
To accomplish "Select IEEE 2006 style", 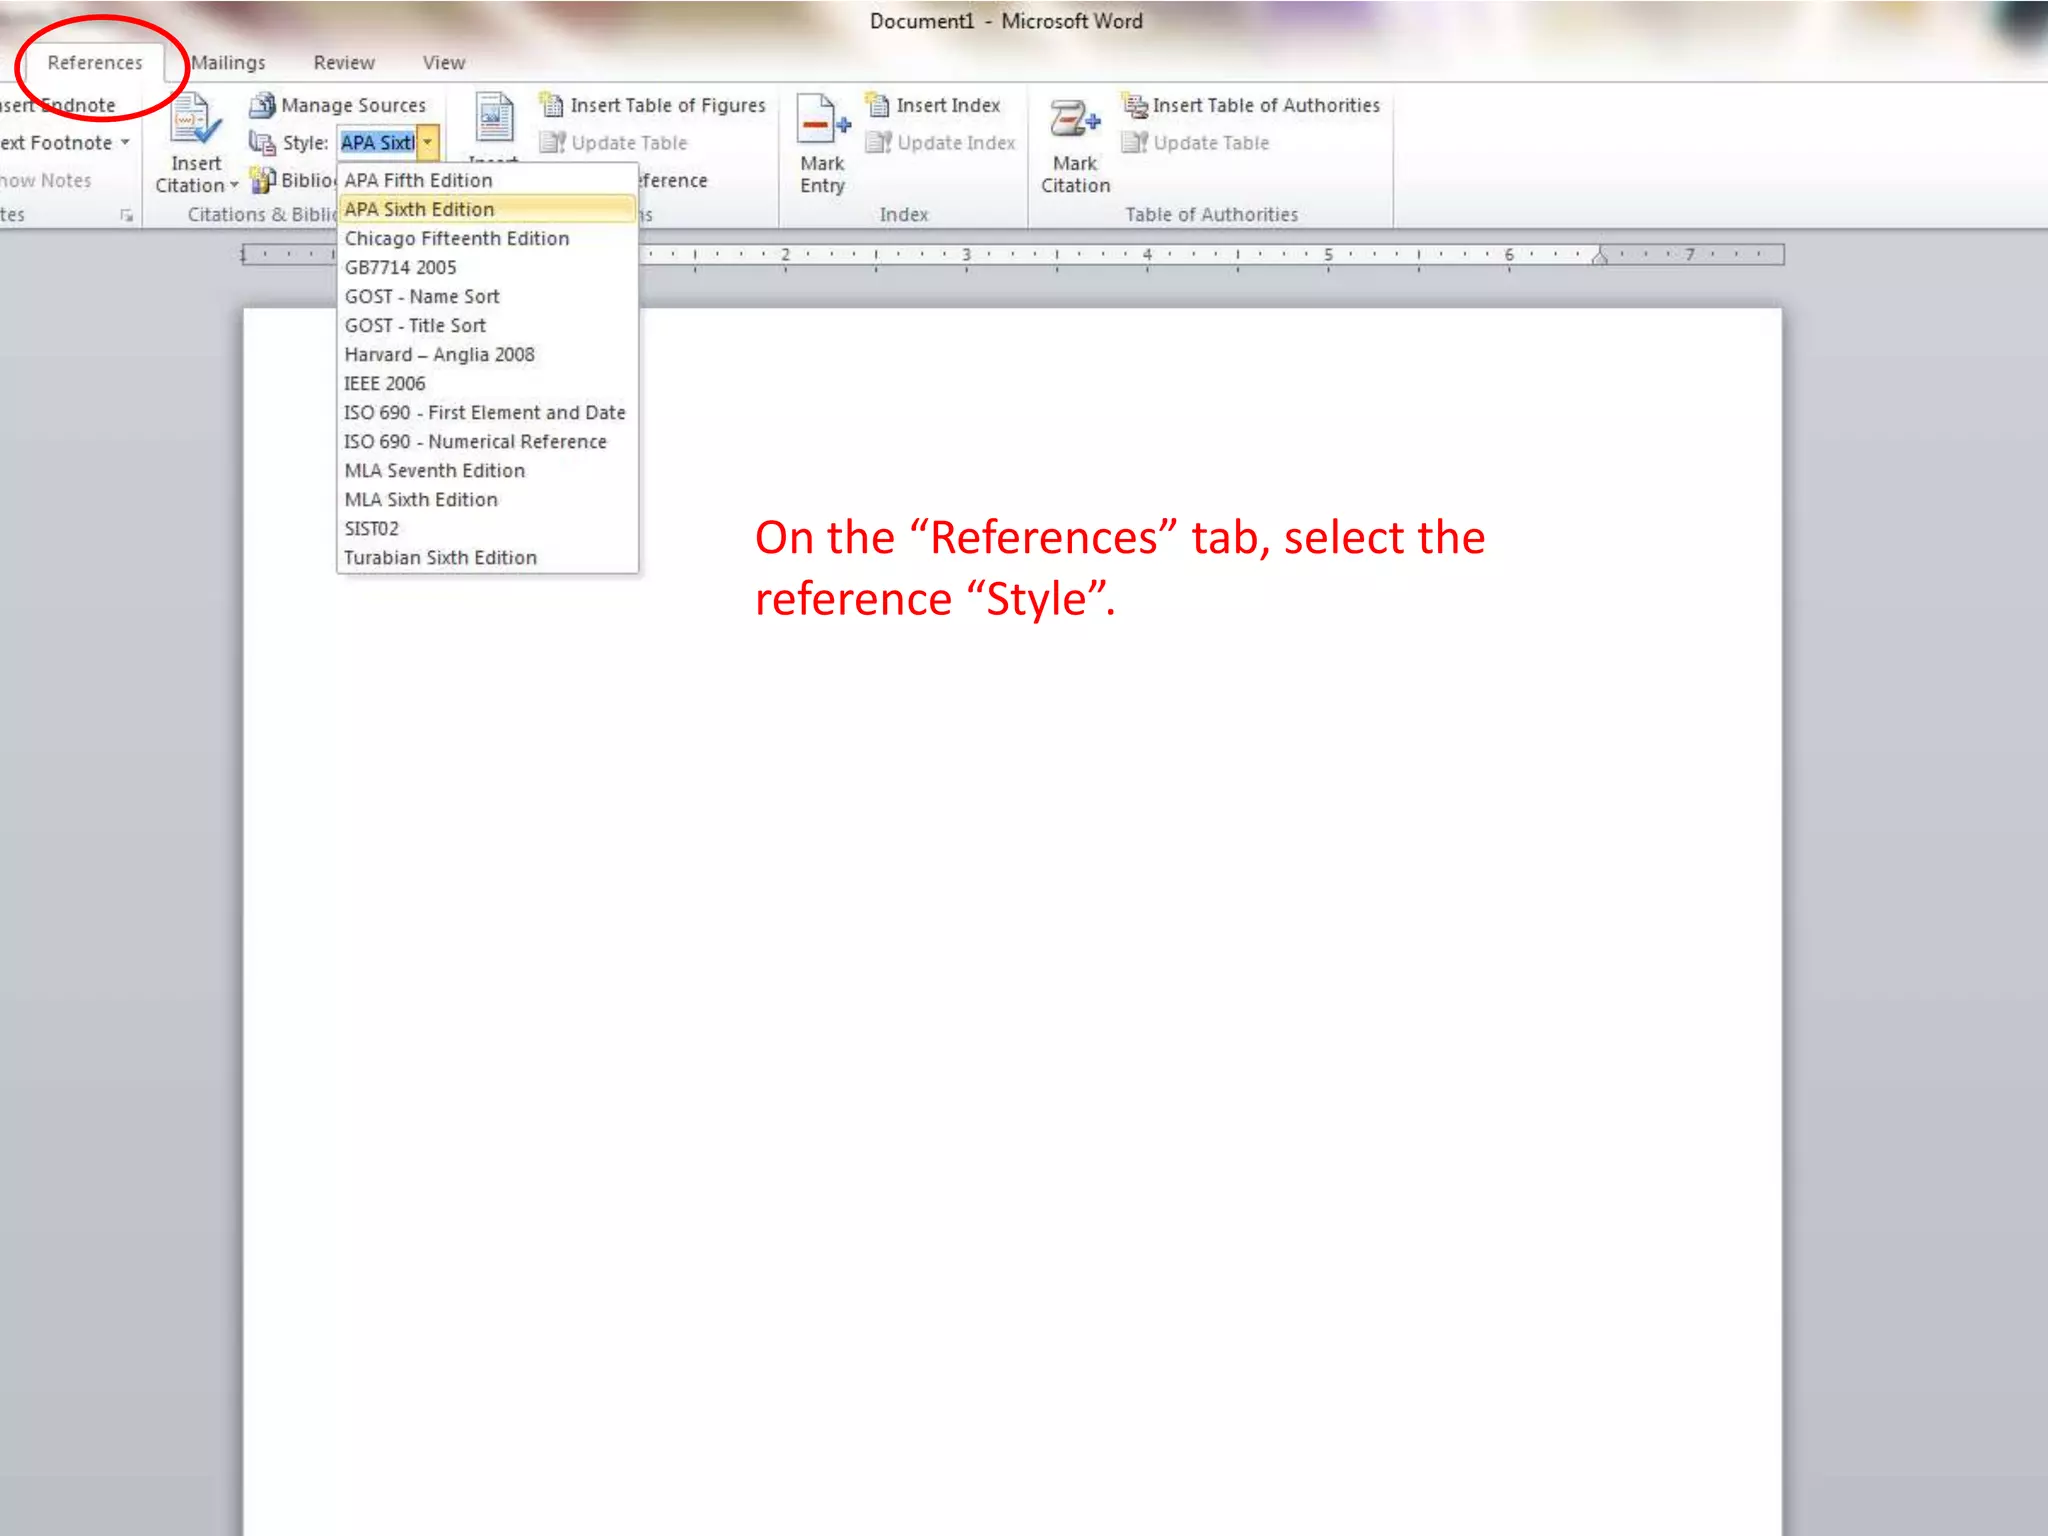I will pyautogui.click(x=487, y=383).
